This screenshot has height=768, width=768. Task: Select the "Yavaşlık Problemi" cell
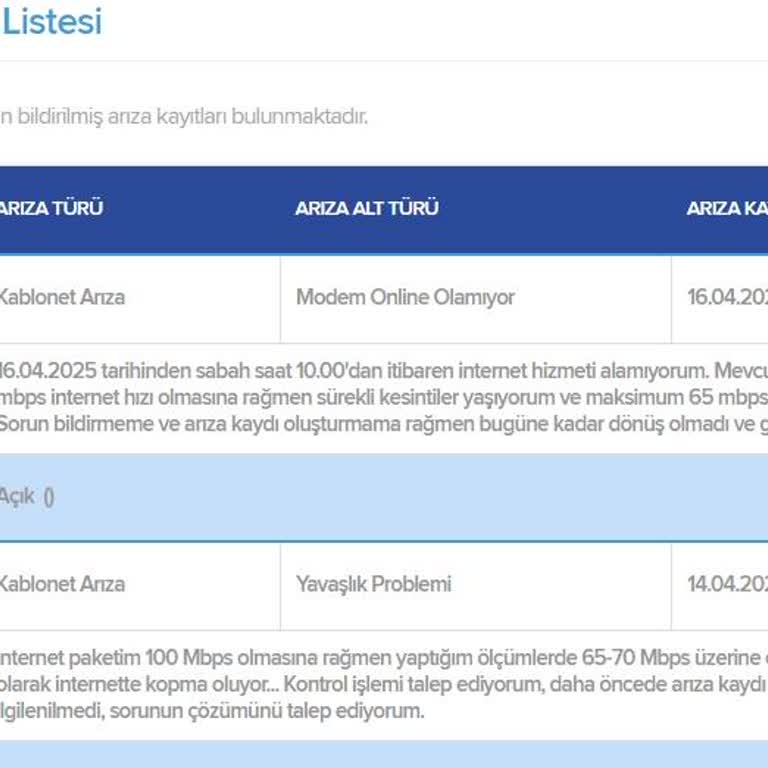373,584
